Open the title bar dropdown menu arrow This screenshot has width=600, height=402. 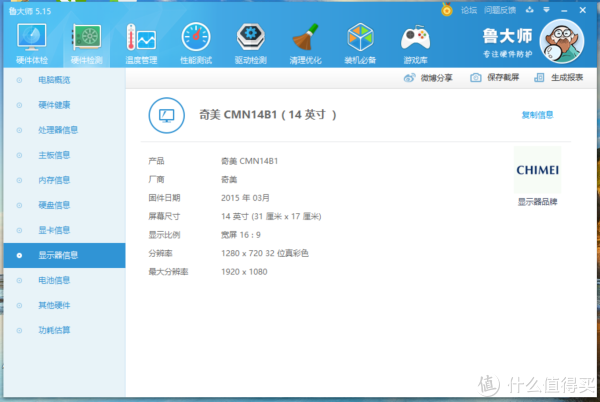coord(546,10)
